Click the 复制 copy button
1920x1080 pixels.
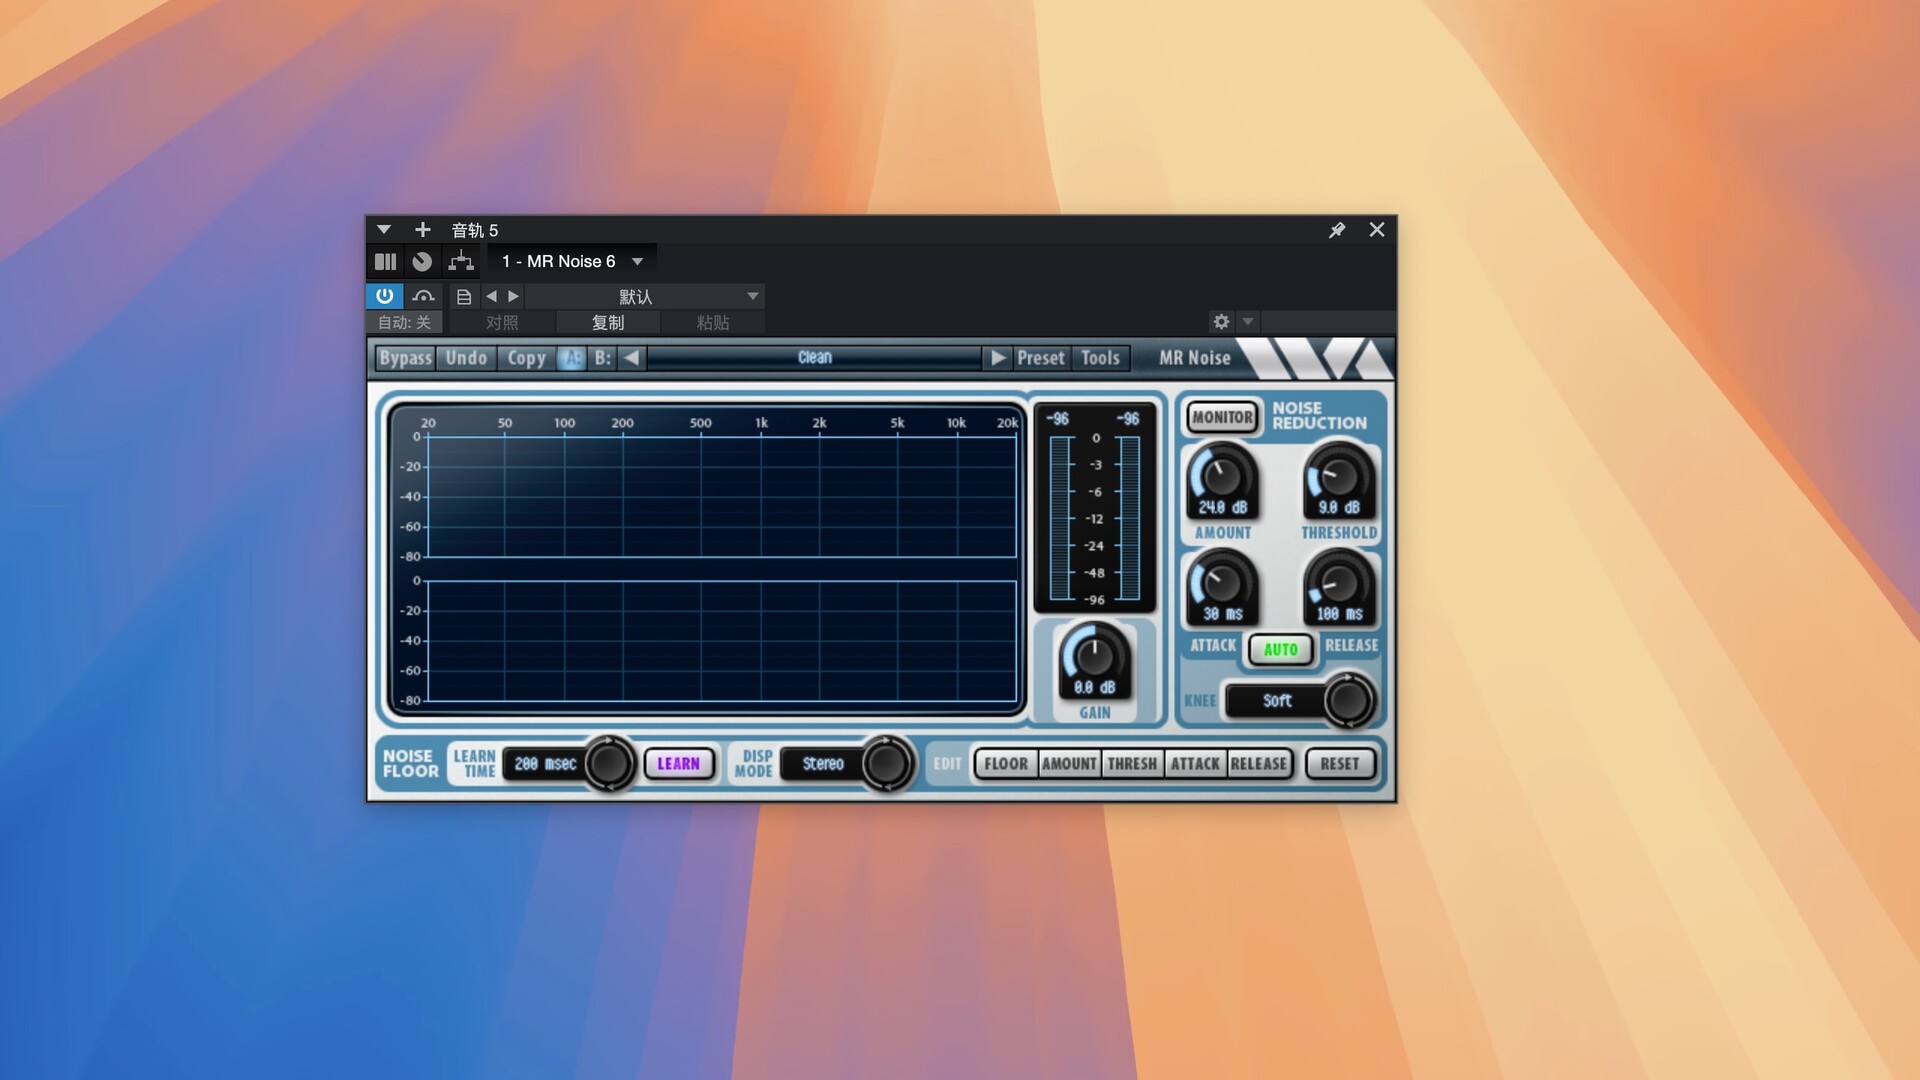coord(608,322)
